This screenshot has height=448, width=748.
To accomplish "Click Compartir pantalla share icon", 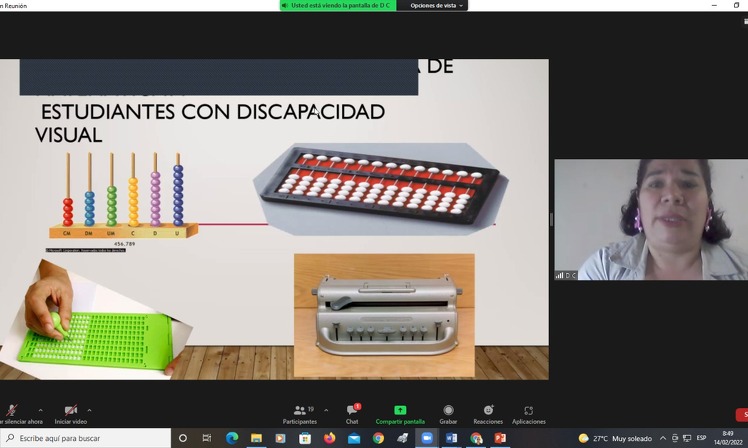I will click(x=400, y=410).
